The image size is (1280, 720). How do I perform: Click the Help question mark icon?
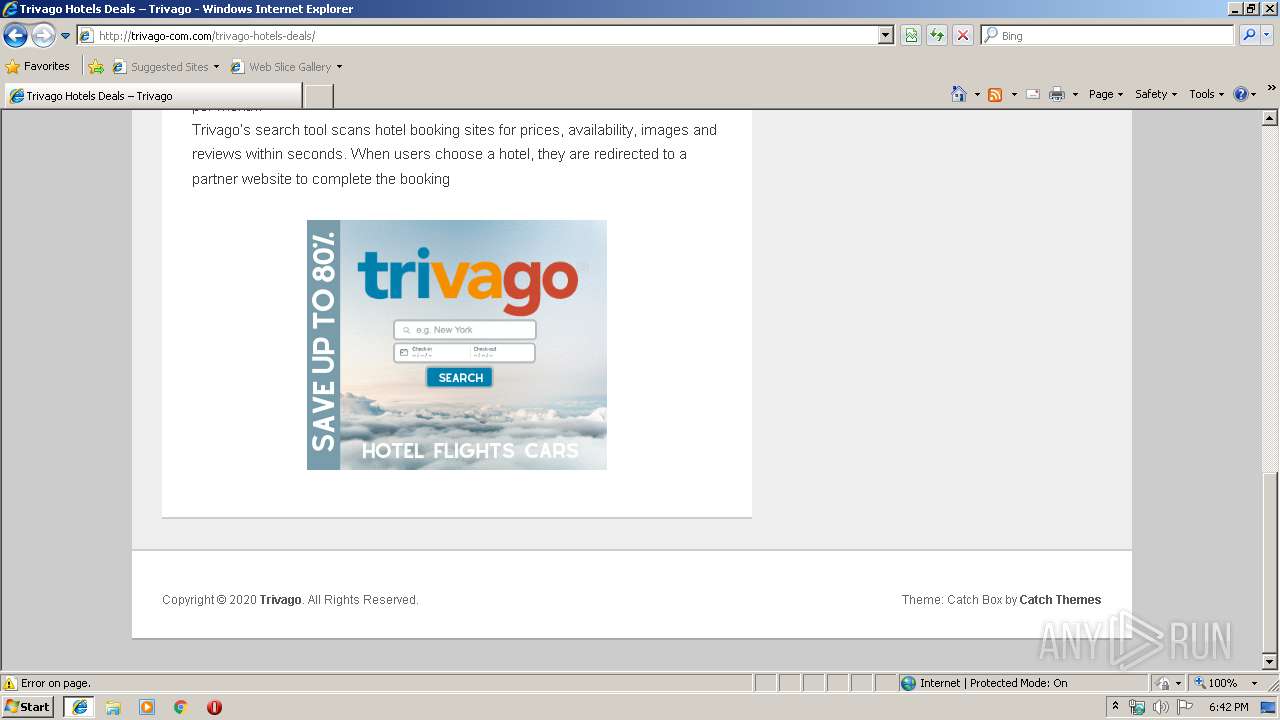pyautogui.click(x=1241, y=94)
